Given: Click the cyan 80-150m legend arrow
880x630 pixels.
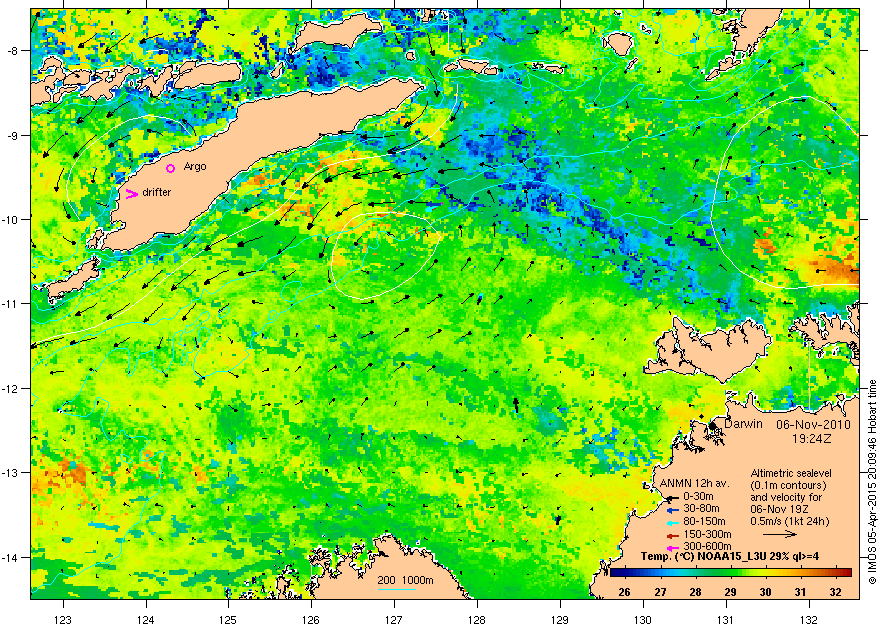Looking at the screenshot, I should click(x=671, y=523).
